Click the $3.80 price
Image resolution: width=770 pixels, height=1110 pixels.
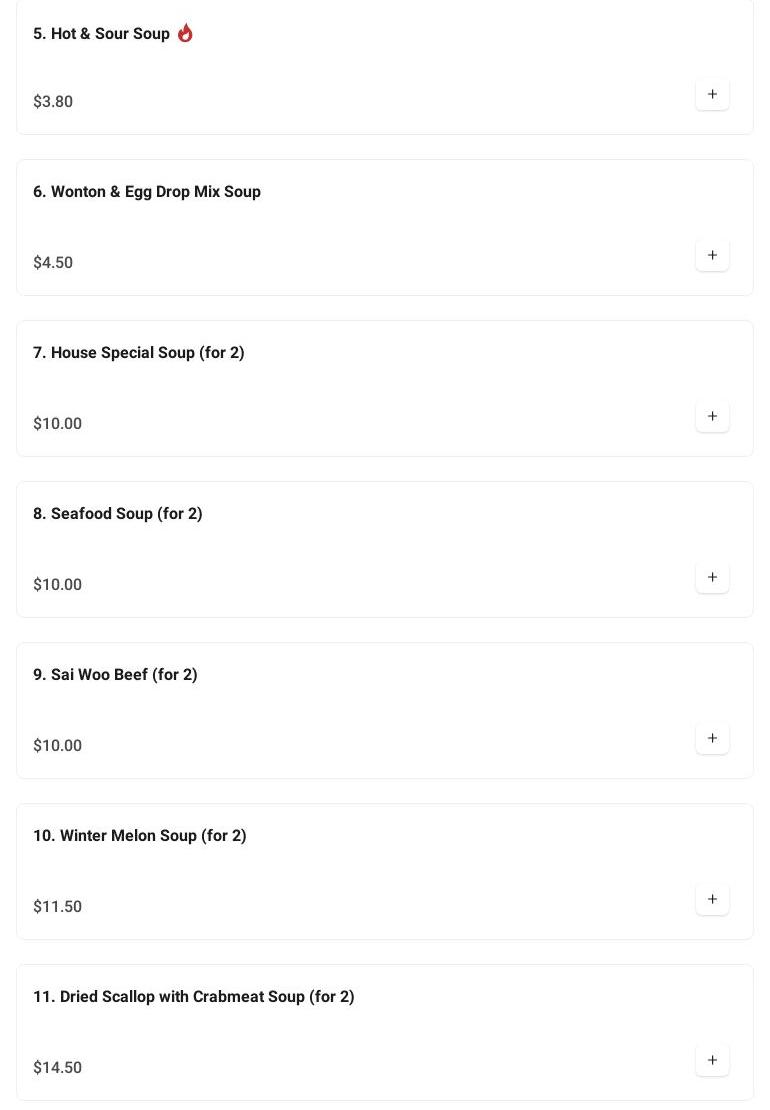coord(53,102)
